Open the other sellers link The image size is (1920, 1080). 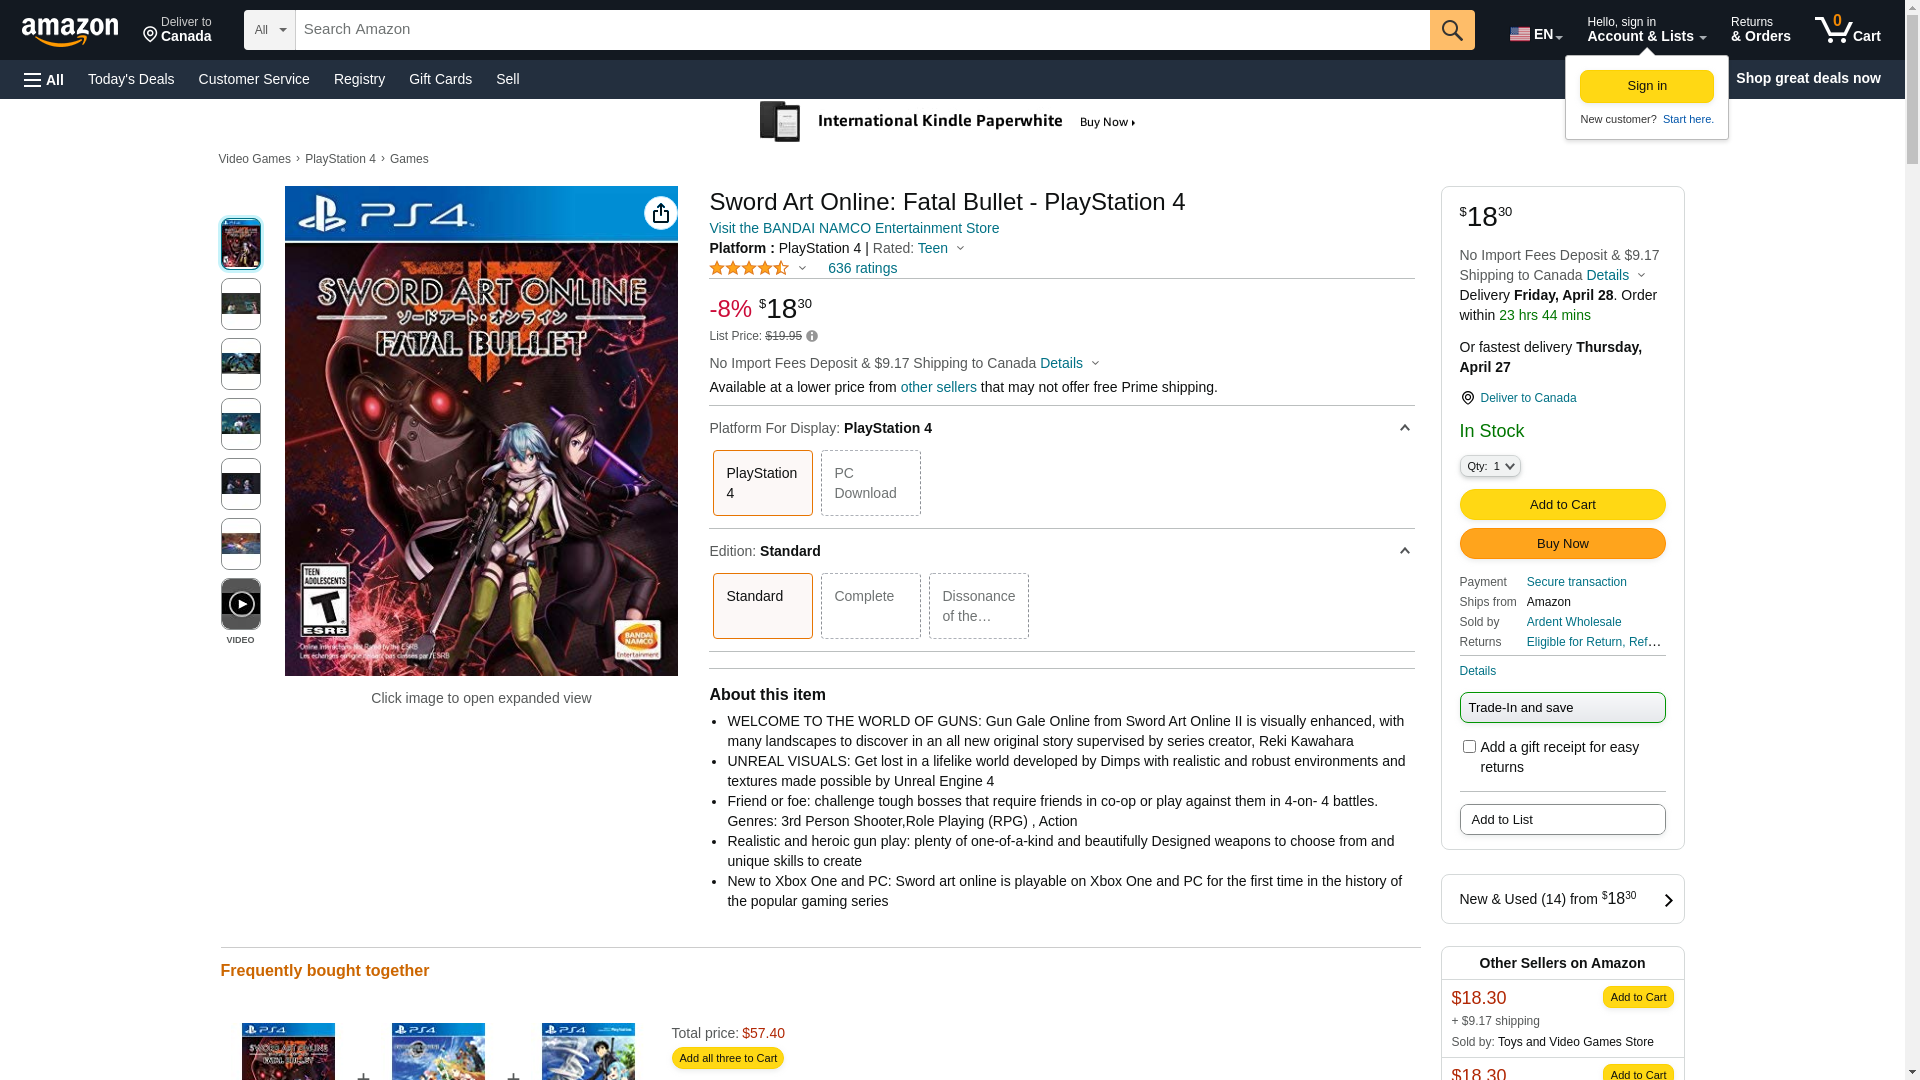(x=938, y=387)
